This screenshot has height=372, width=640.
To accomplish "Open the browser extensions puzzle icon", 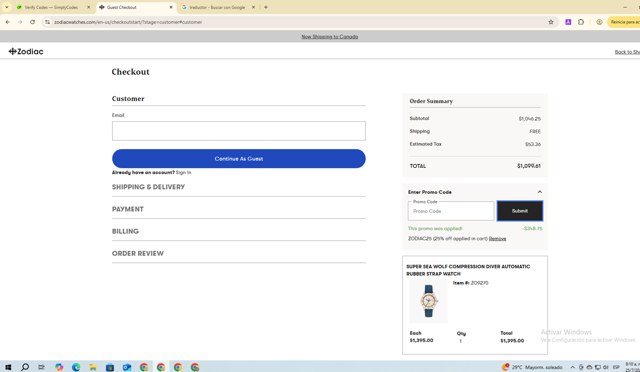I will point(581,22).
